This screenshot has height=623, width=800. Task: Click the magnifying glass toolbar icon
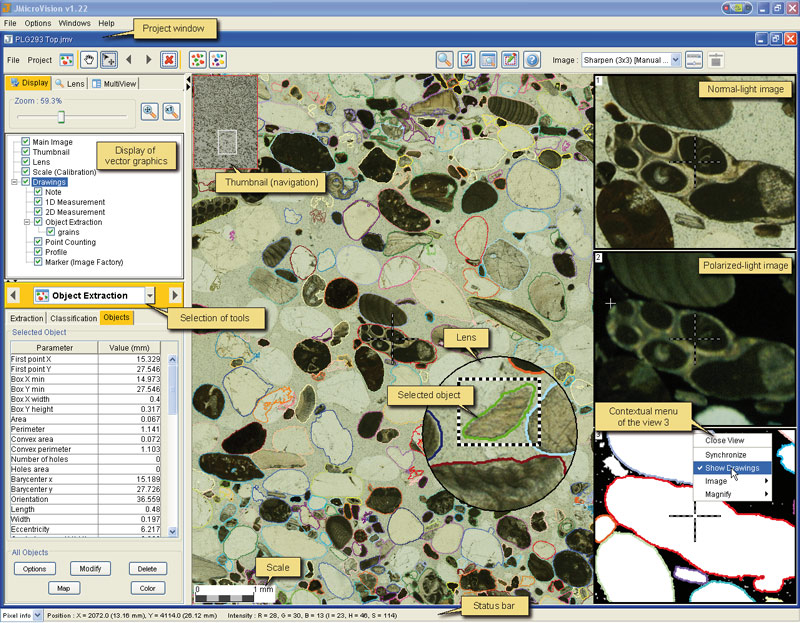444,60
